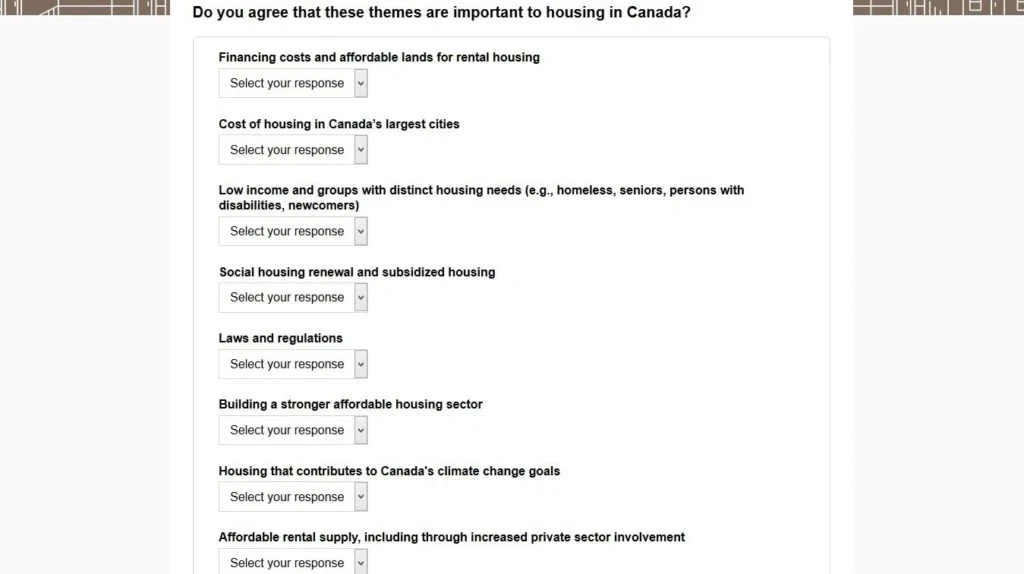Open the Financing costs response dropdown
The height and width of the screenshot is (574, 1024).
[293, 83]
